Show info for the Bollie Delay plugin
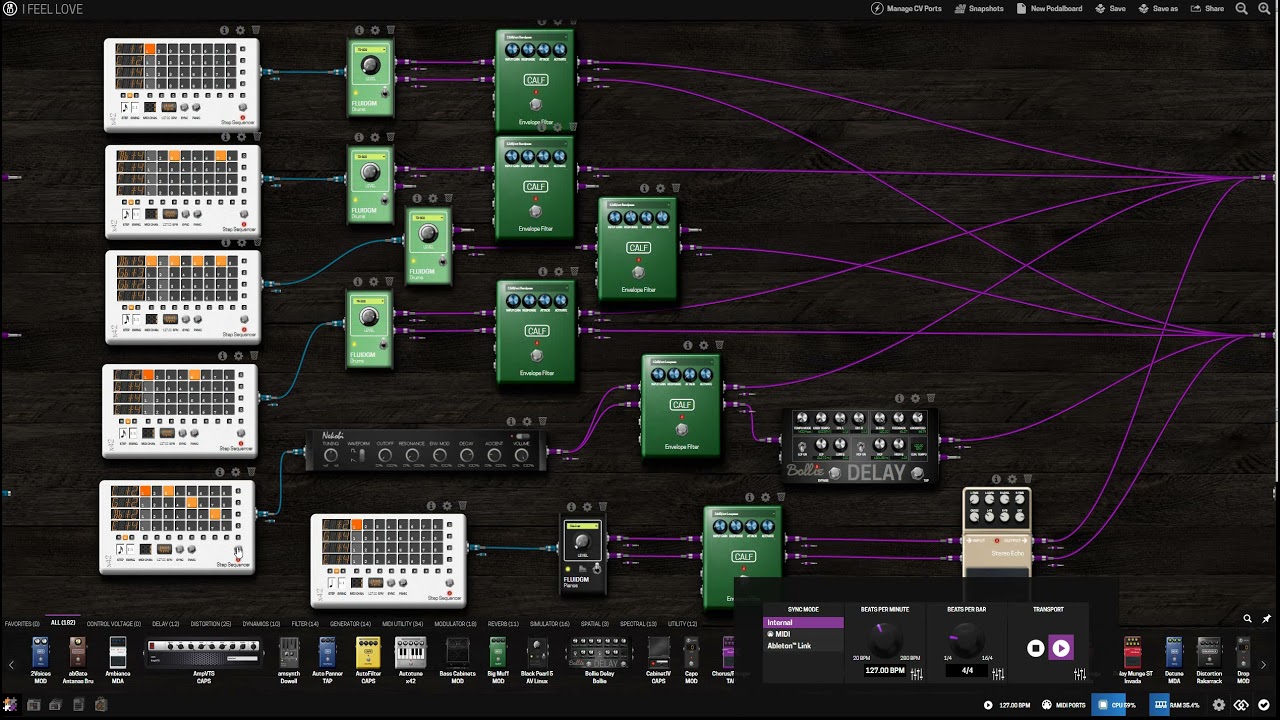The image size is (1280, 720). coord(900,399)
